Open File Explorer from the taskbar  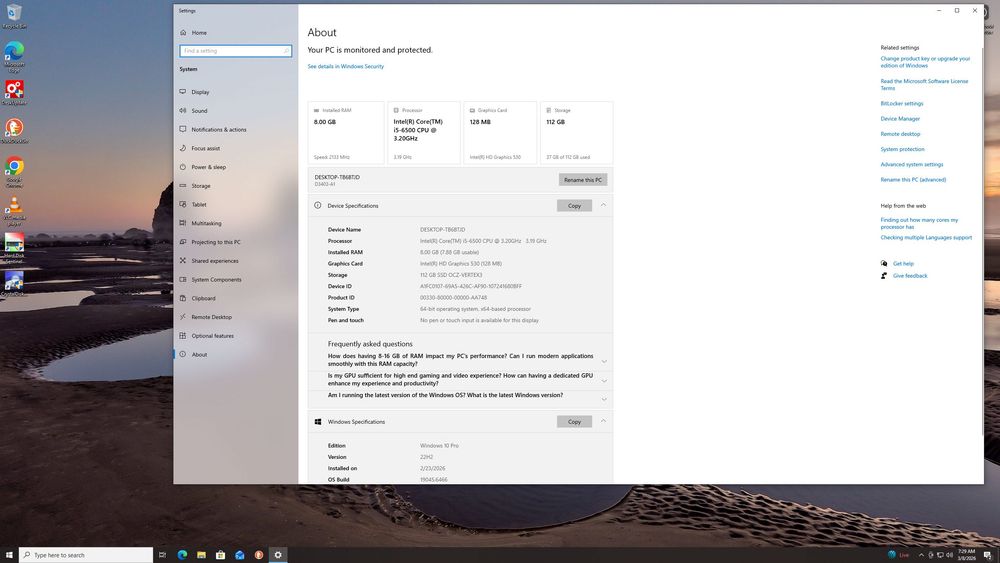[x=201, y=555]
